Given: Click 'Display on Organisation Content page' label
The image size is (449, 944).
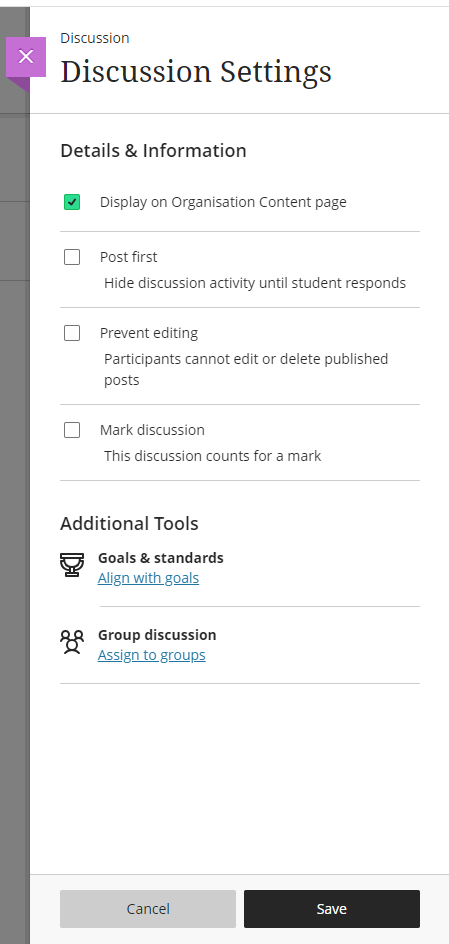Looking at the screenshot, I should (x=223, y=202).
